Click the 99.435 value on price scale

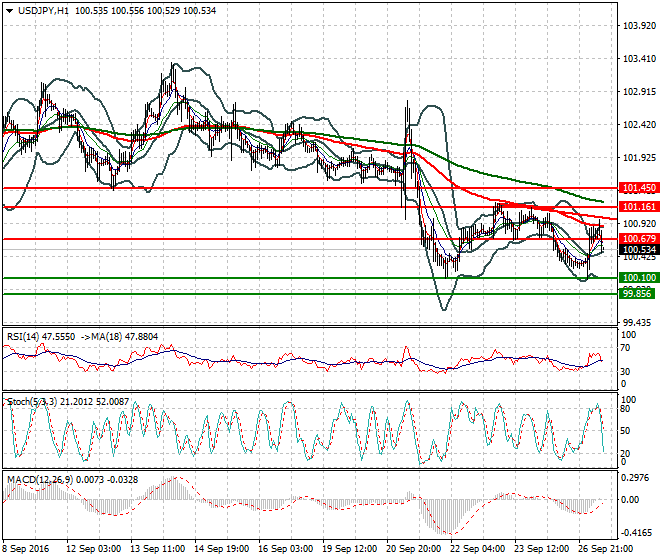634,323
